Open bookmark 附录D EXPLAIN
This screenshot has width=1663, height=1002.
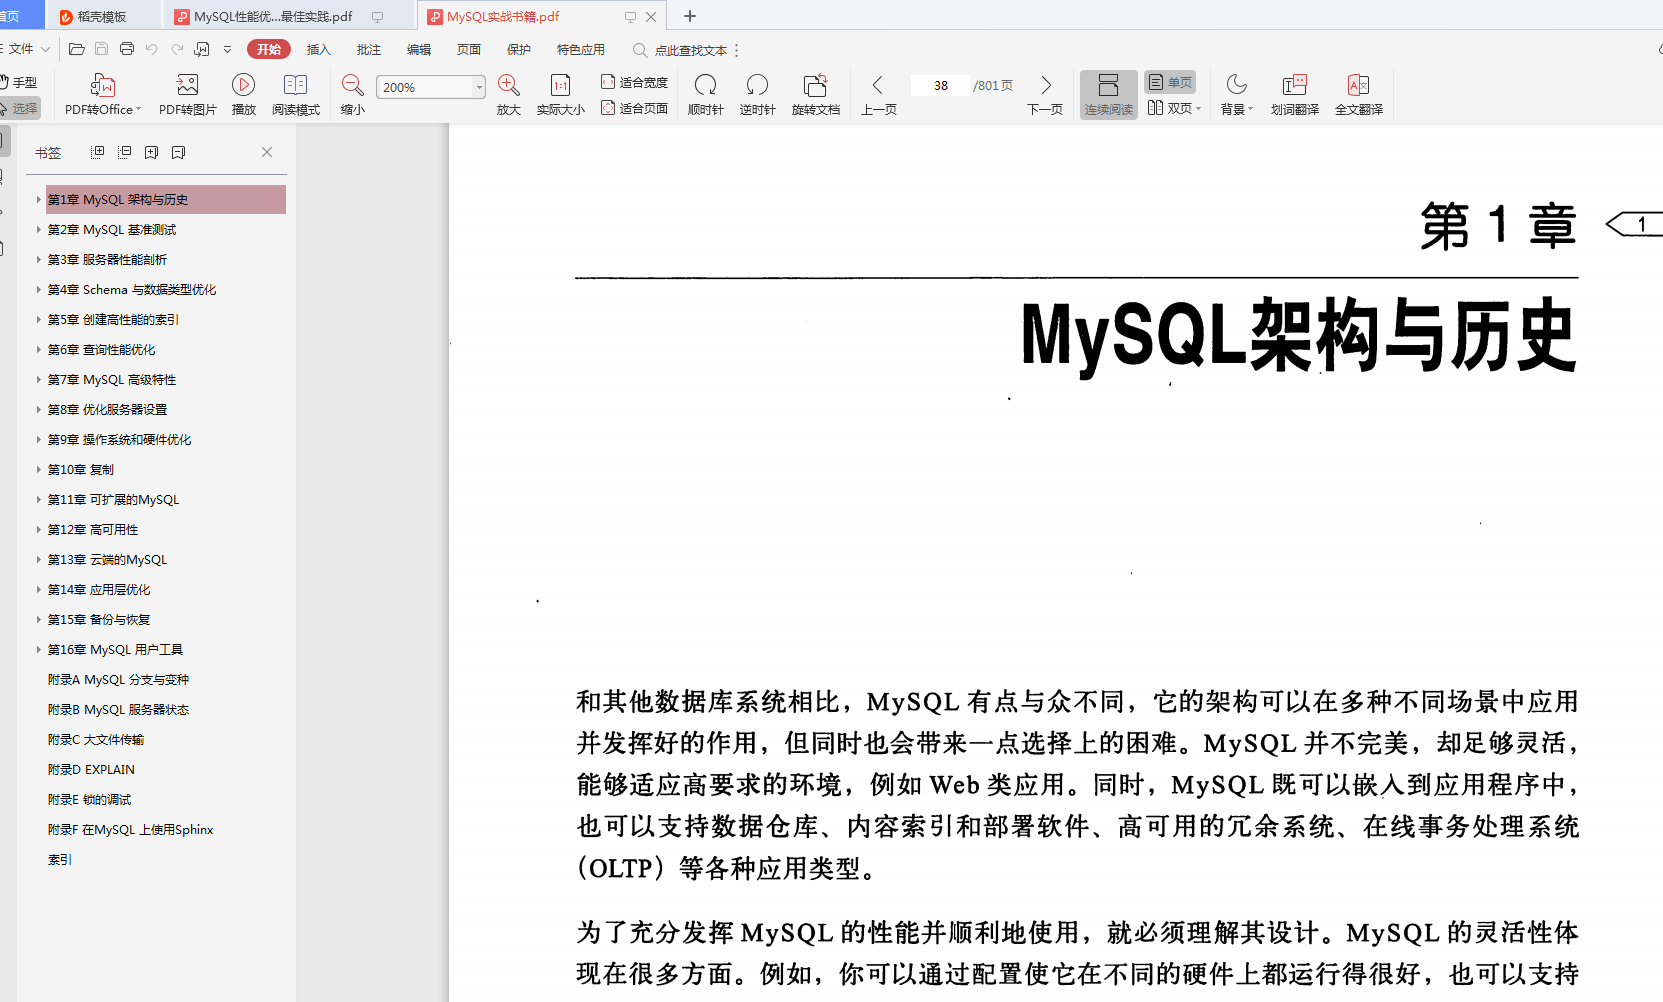pyautogui.click(x=91, y=769)
